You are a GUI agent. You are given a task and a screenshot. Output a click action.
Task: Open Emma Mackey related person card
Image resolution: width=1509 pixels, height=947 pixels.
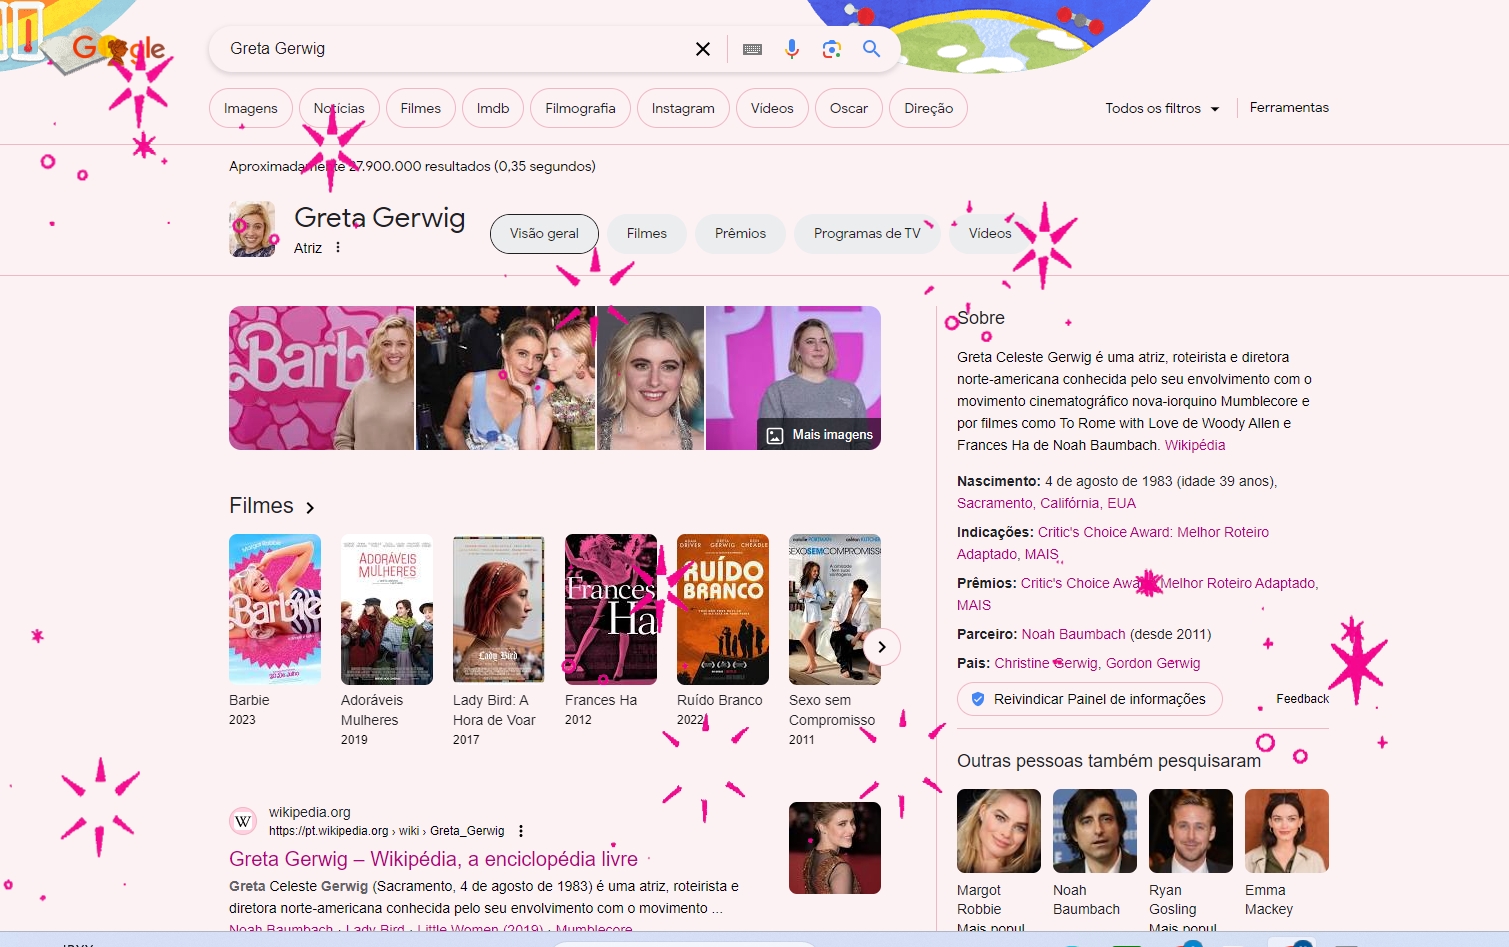click(1287, 853)
